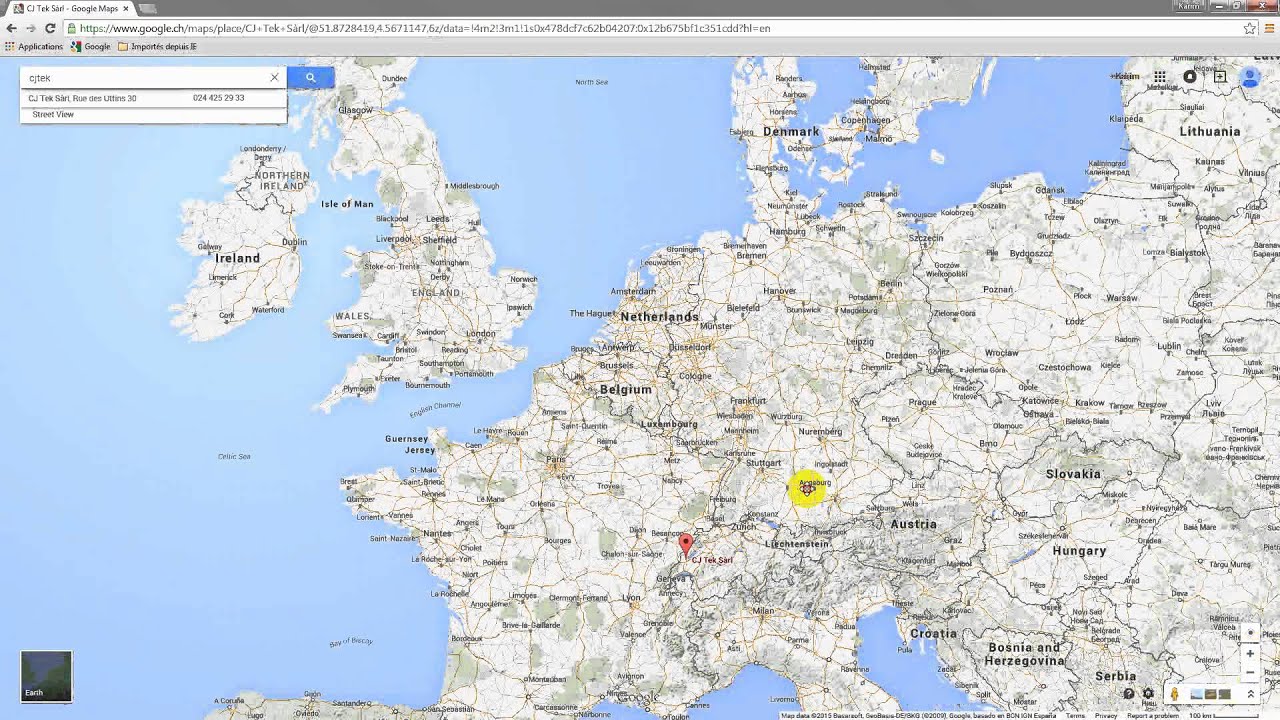Click the secure HTTPS padlock icon
Screen dimensions: 1280x720
(72, 28)
